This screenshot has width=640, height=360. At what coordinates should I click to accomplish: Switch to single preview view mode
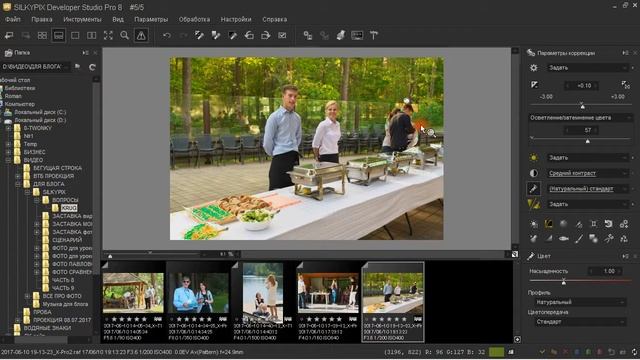point(75,36)
